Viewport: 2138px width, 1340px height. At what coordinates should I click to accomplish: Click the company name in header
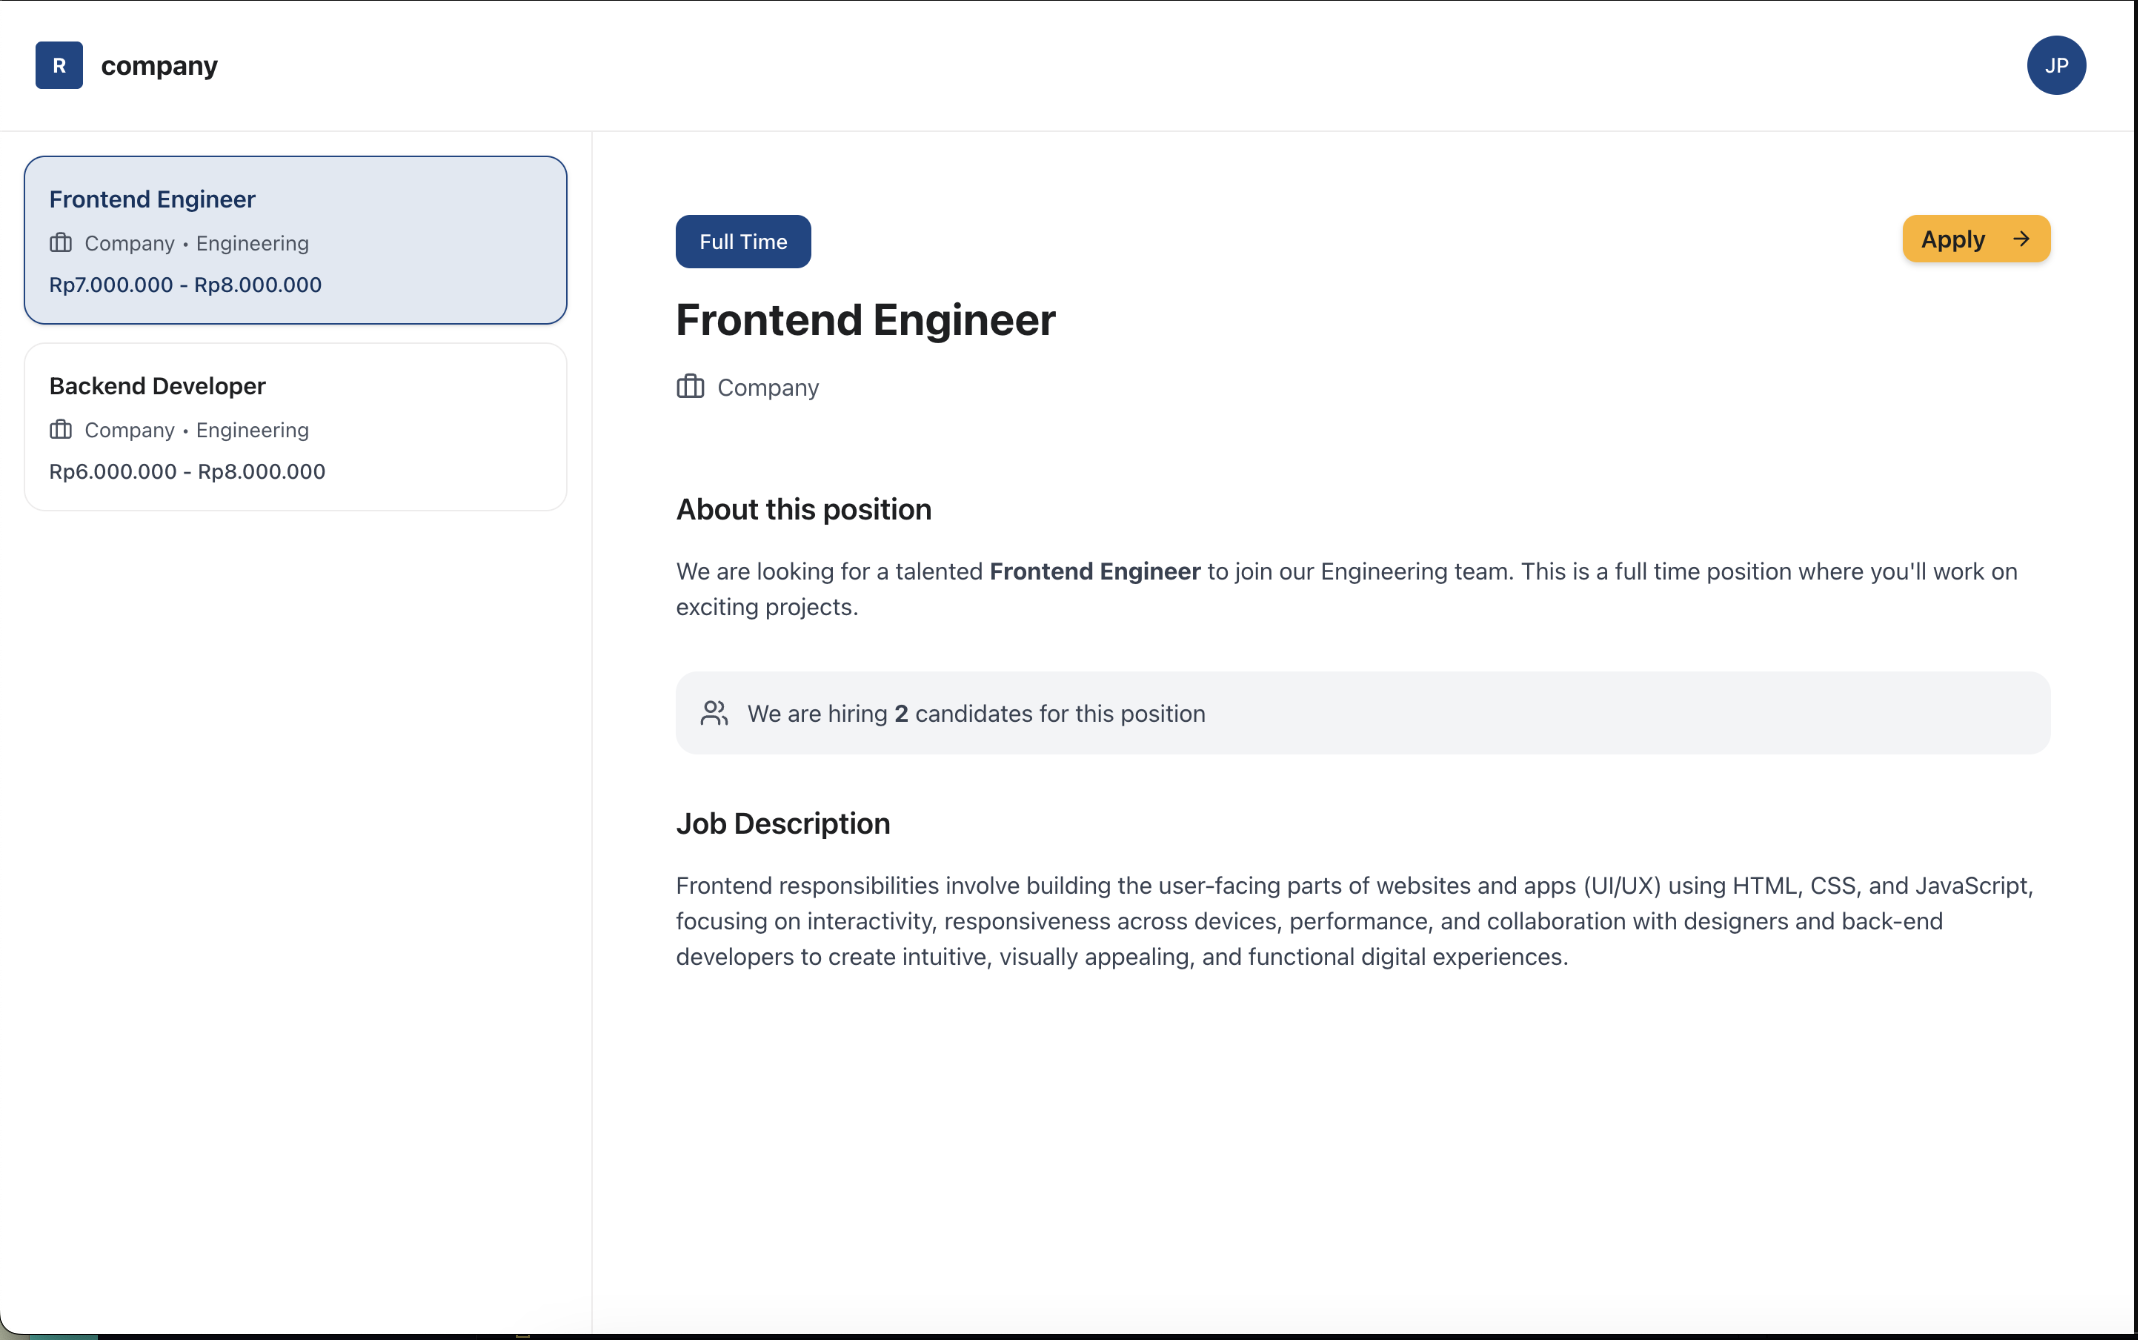[x=159, y=66]
